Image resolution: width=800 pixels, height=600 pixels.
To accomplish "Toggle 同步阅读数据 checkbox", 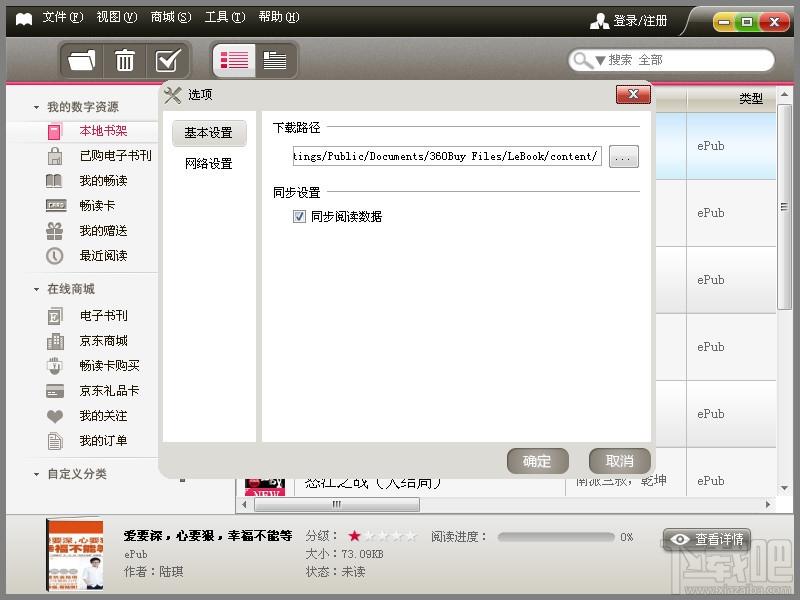I will click(299, 217).
